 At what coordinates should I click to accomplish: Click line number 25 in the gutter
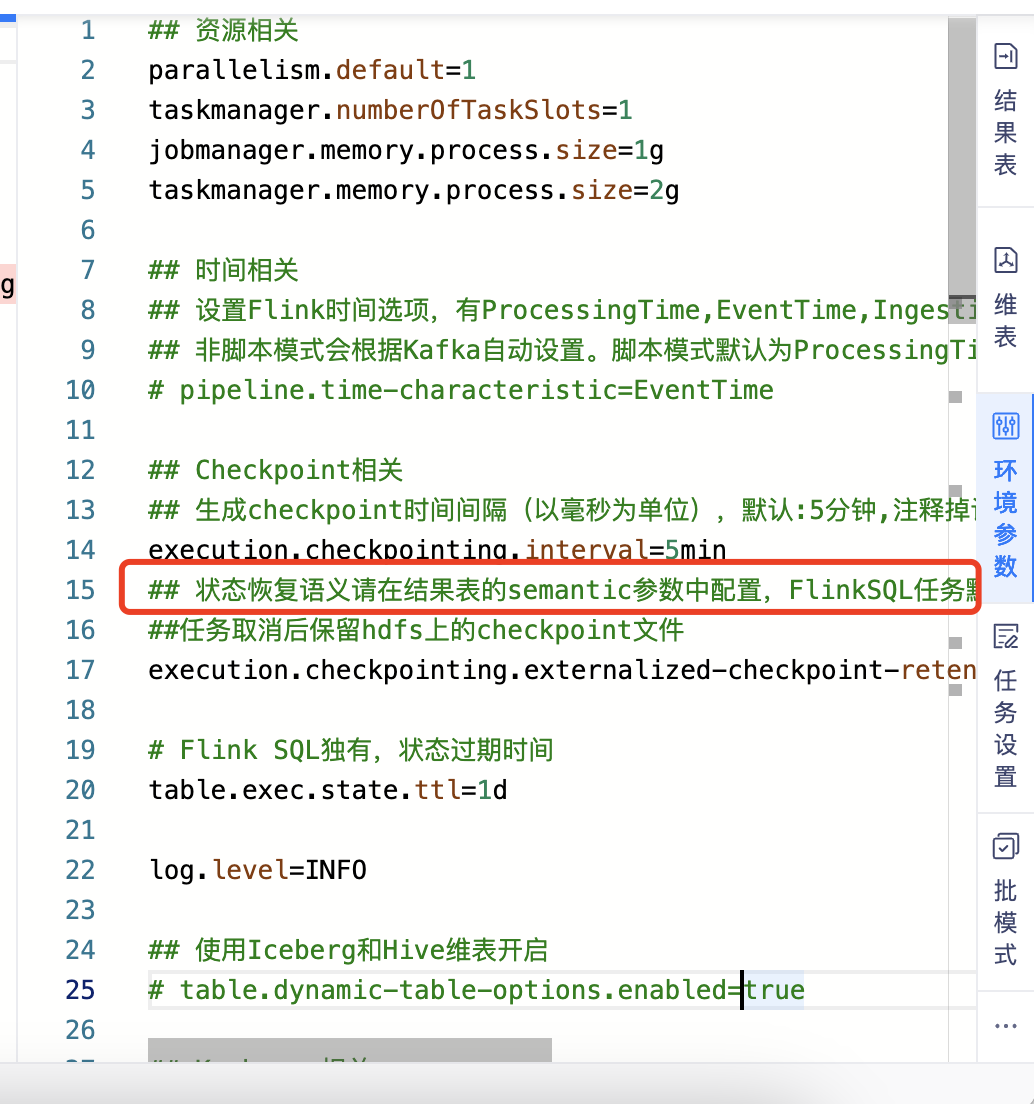pyautogui.click(x=80, y=990)
